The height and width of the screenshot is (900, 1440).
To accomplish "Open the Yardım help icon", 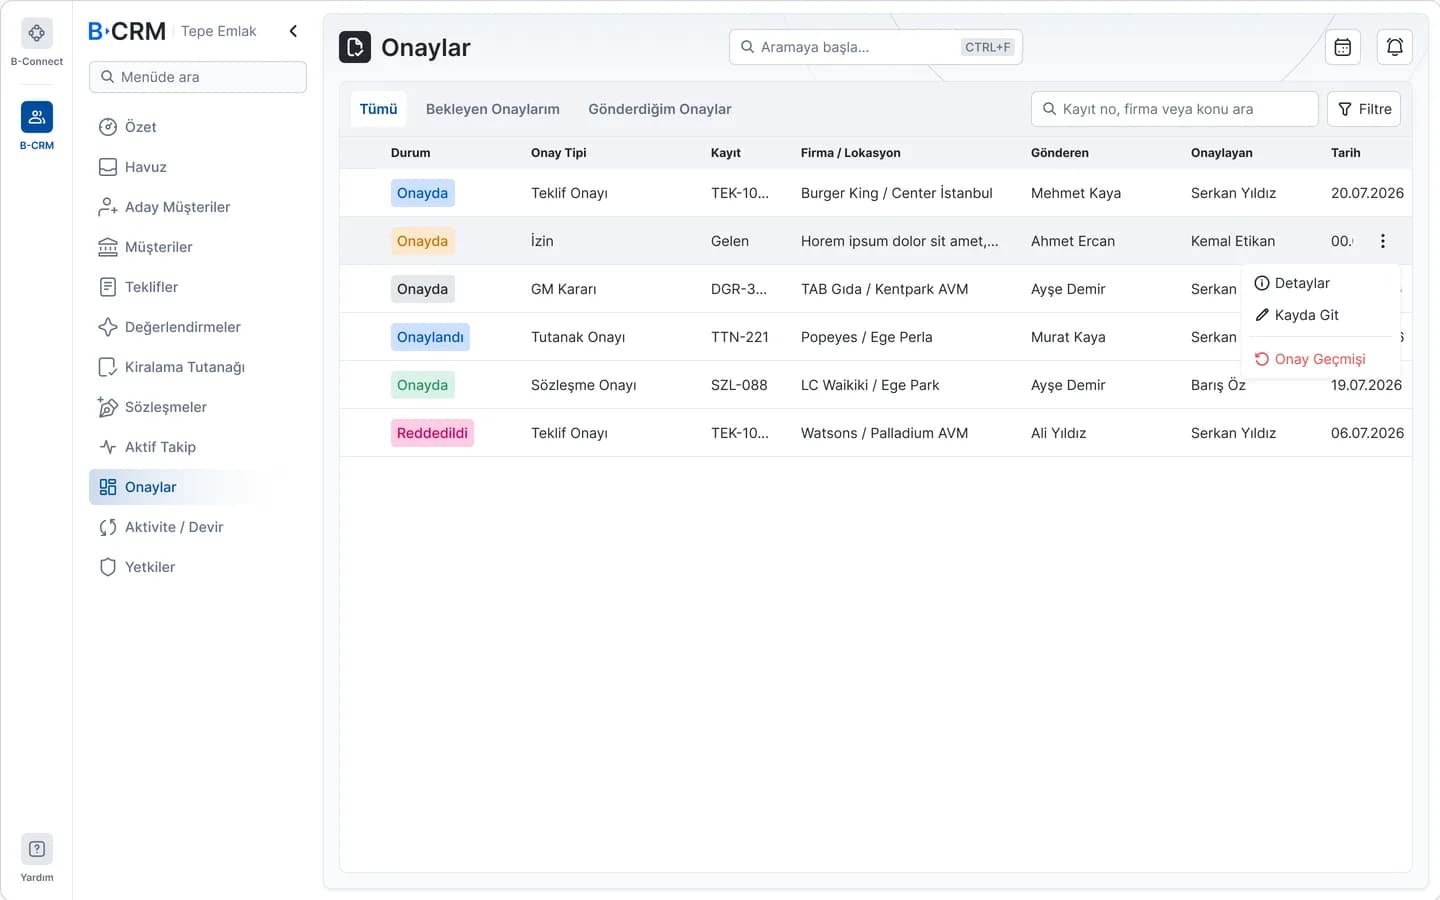I will click(37, 849).
